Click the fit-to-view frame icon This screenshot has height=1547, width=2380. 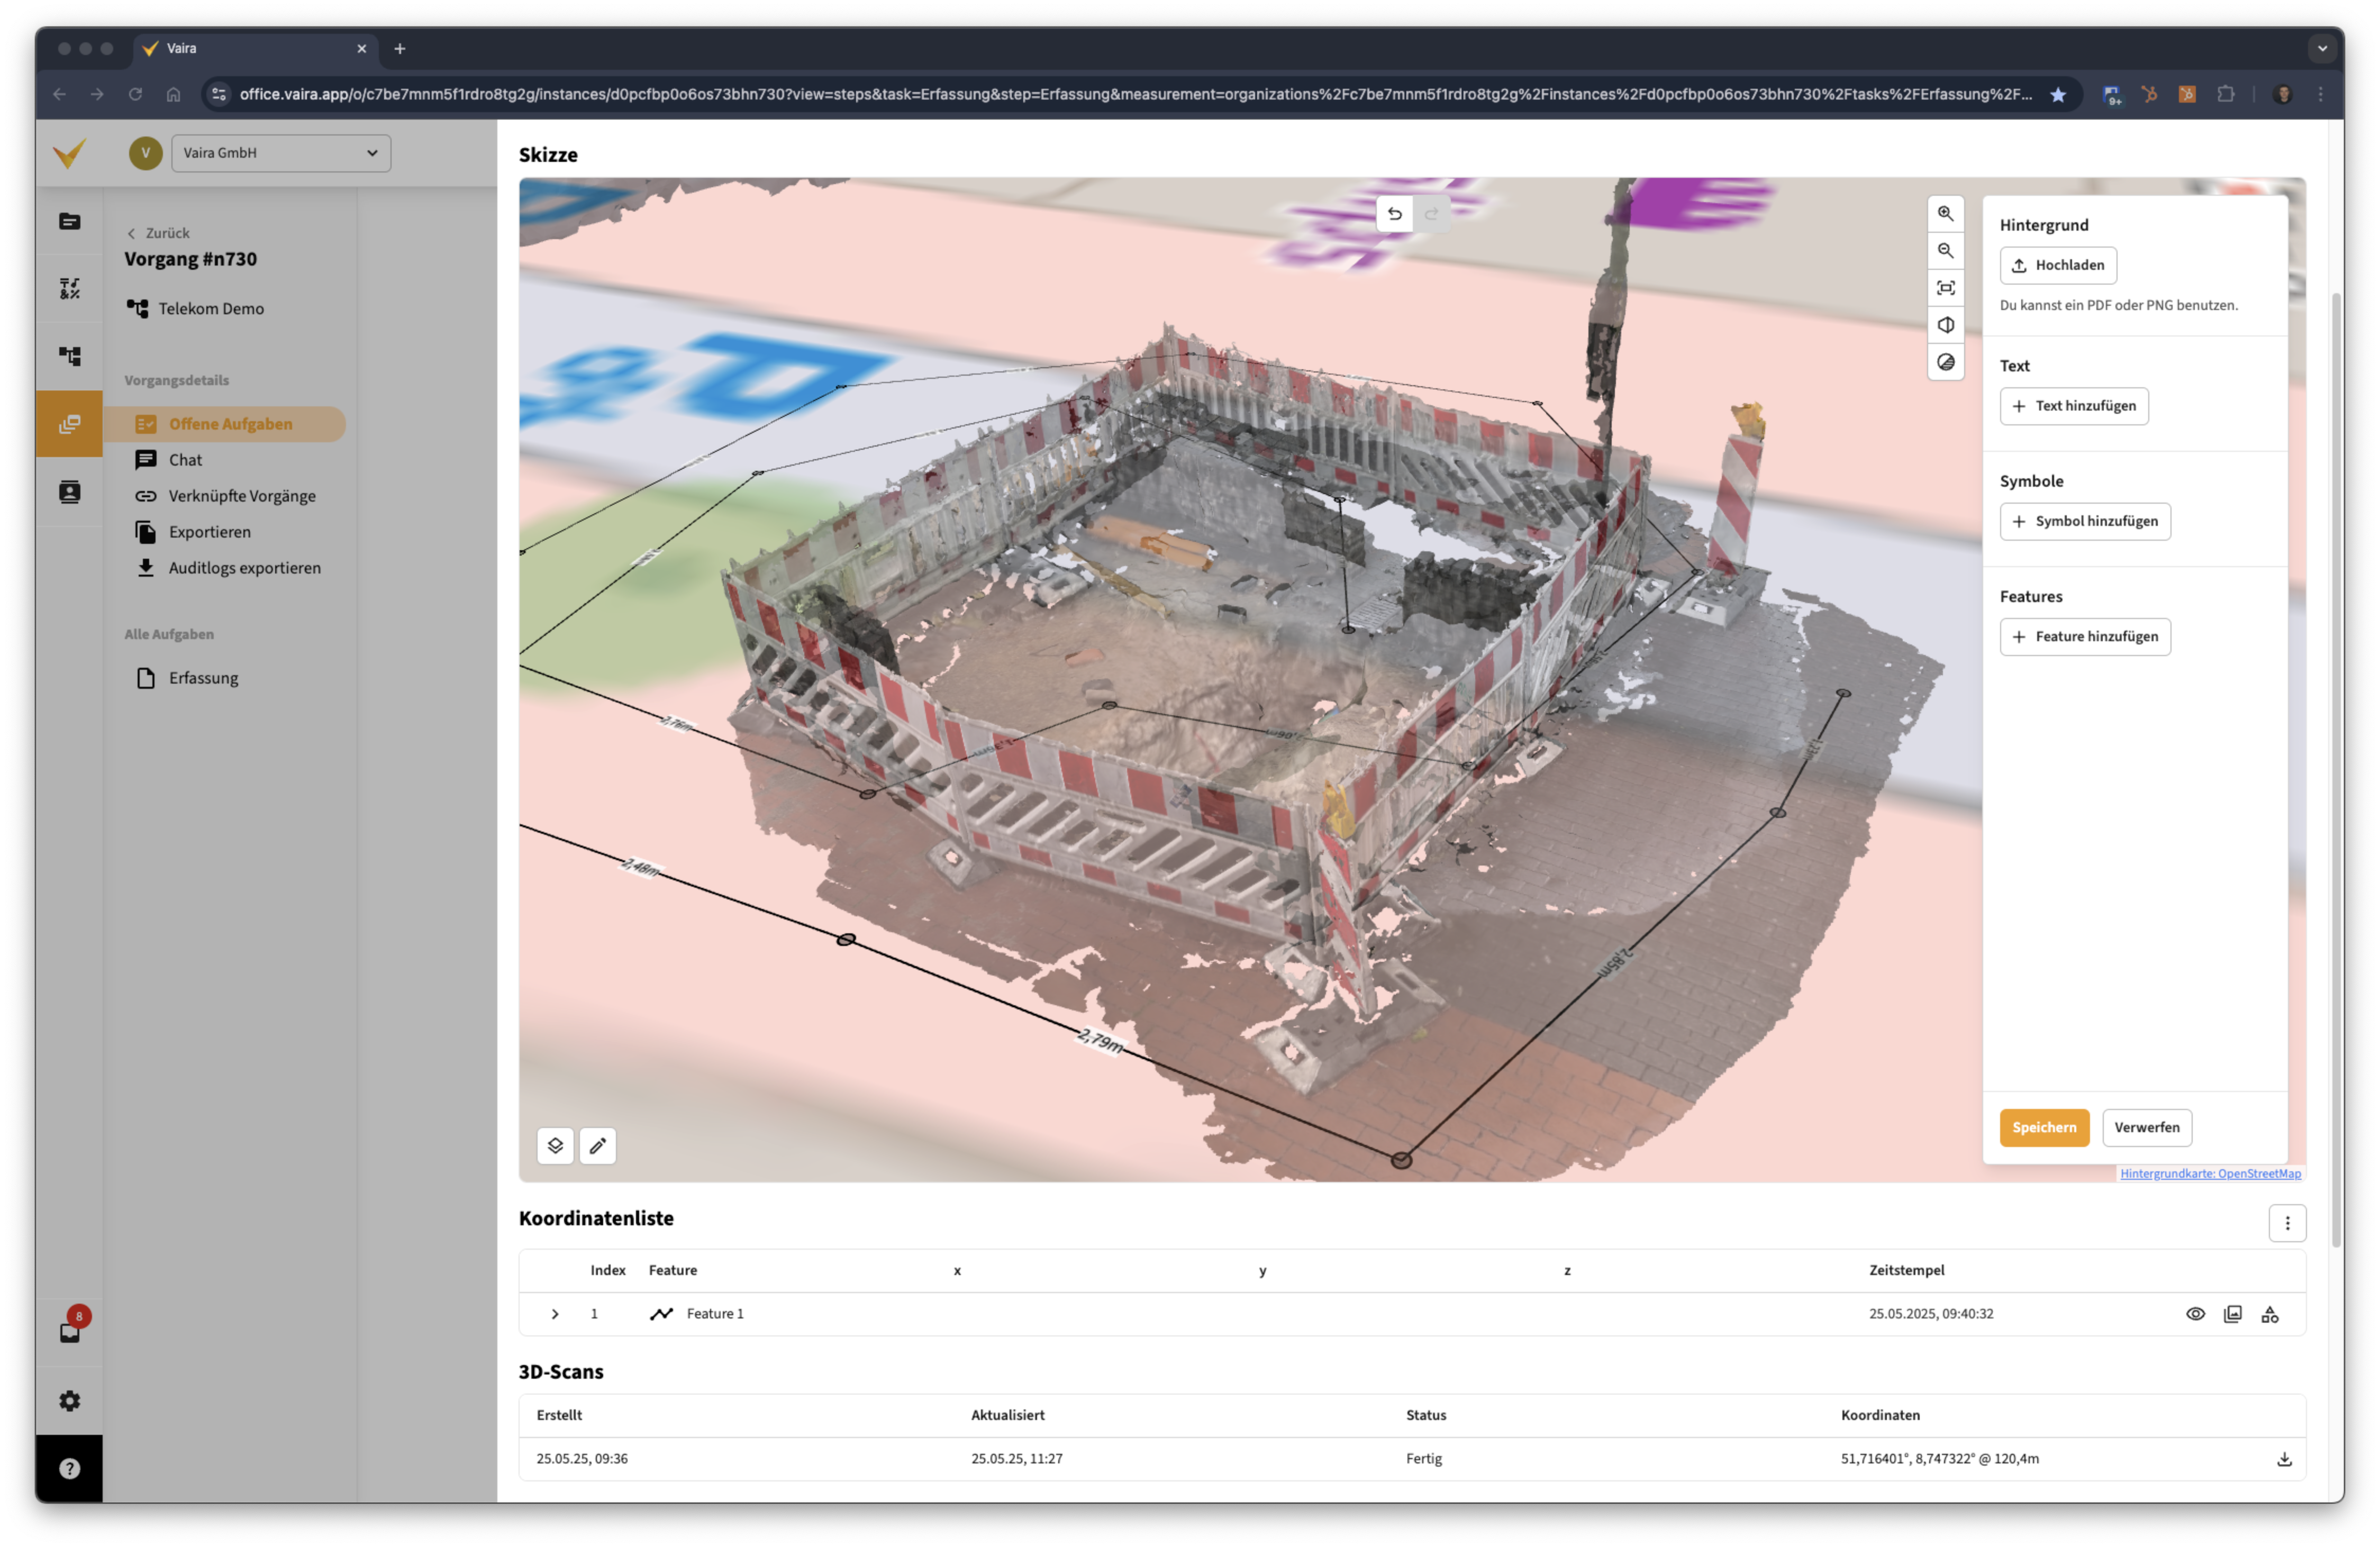pos(1945,288)
